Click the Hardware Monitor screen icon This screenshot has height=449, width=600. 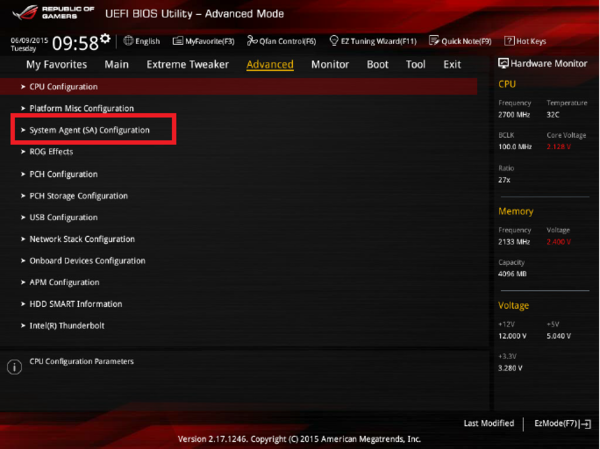click(x=503, y=64)
